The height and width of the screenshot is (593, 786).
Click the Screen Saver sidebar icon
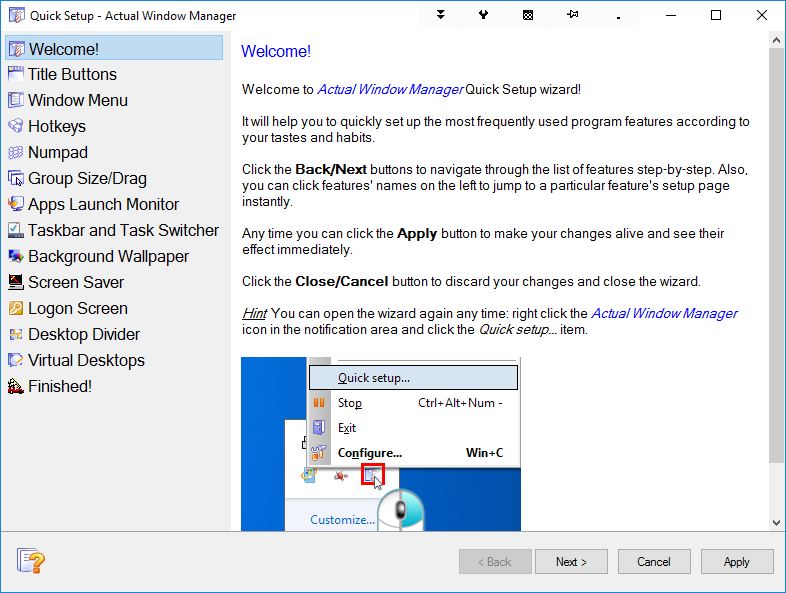click(x=16, y=282)
